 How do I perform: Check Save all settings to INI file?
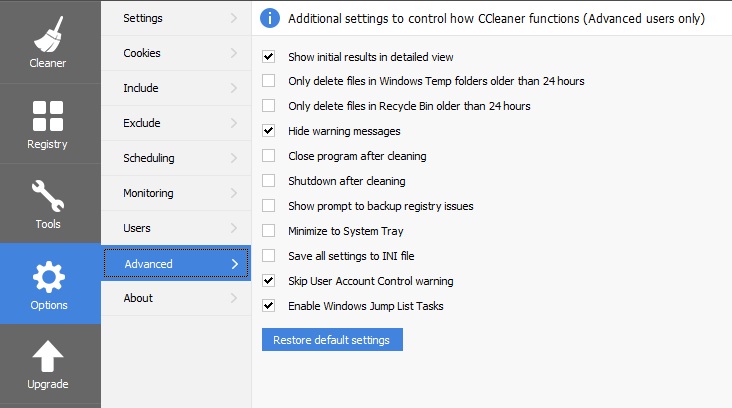(268, 256)
